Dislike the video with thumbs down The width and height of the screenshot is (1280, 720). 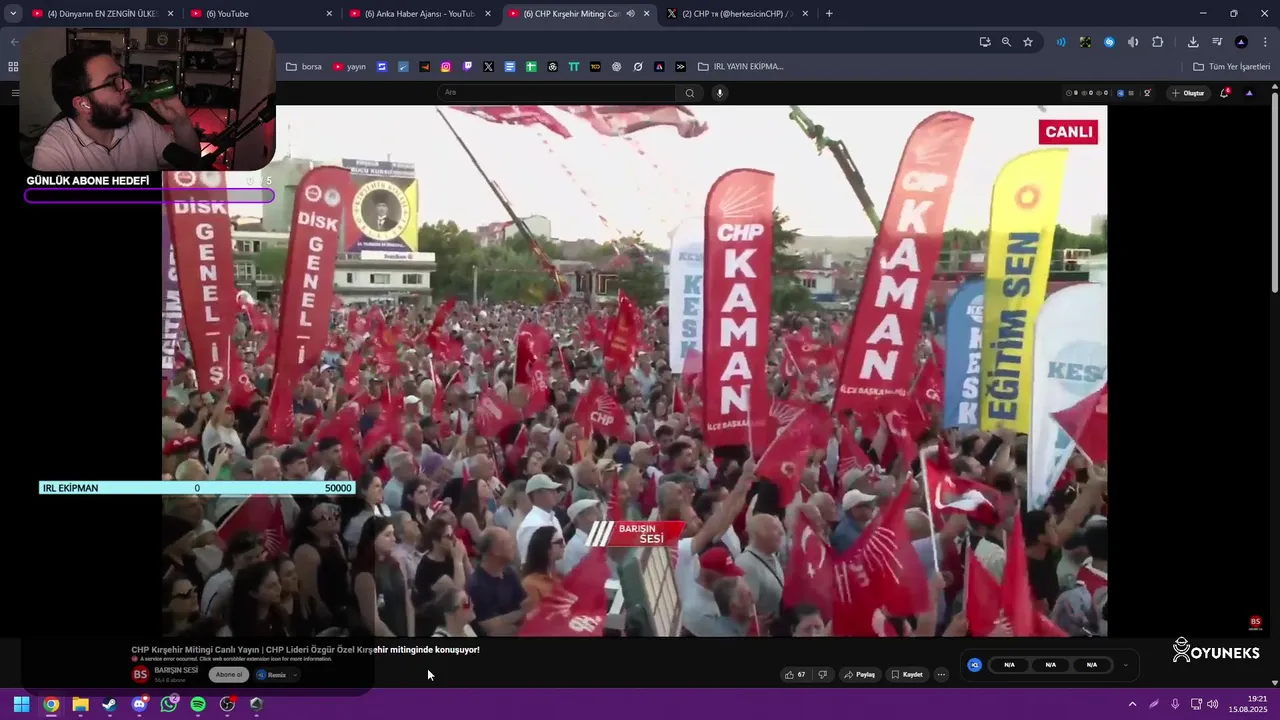823,675
